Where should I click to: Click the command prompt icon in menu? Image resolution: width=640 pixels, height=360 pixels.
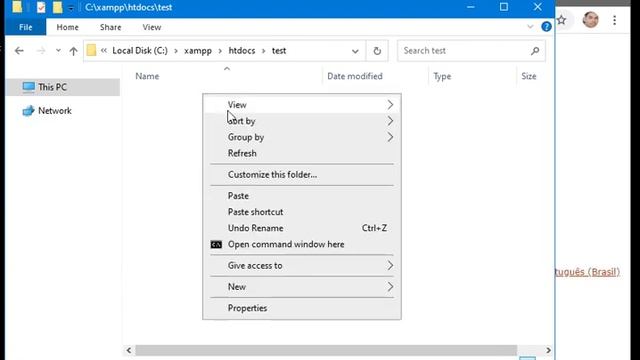click(216, 244)
